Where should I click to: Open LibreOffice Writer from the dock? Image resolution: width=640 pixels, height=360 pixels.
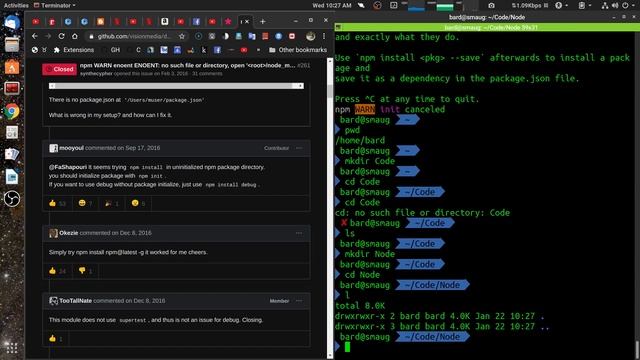coord(11,177)
